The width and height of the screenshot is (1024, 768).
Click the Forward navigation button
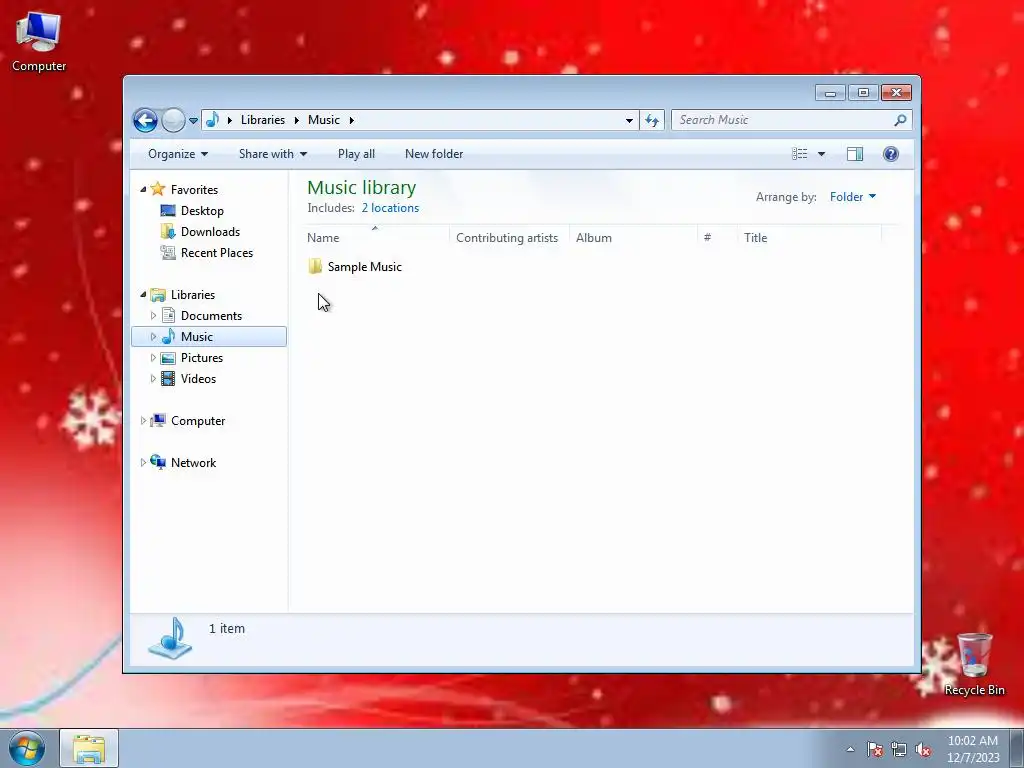coord(173,120)
